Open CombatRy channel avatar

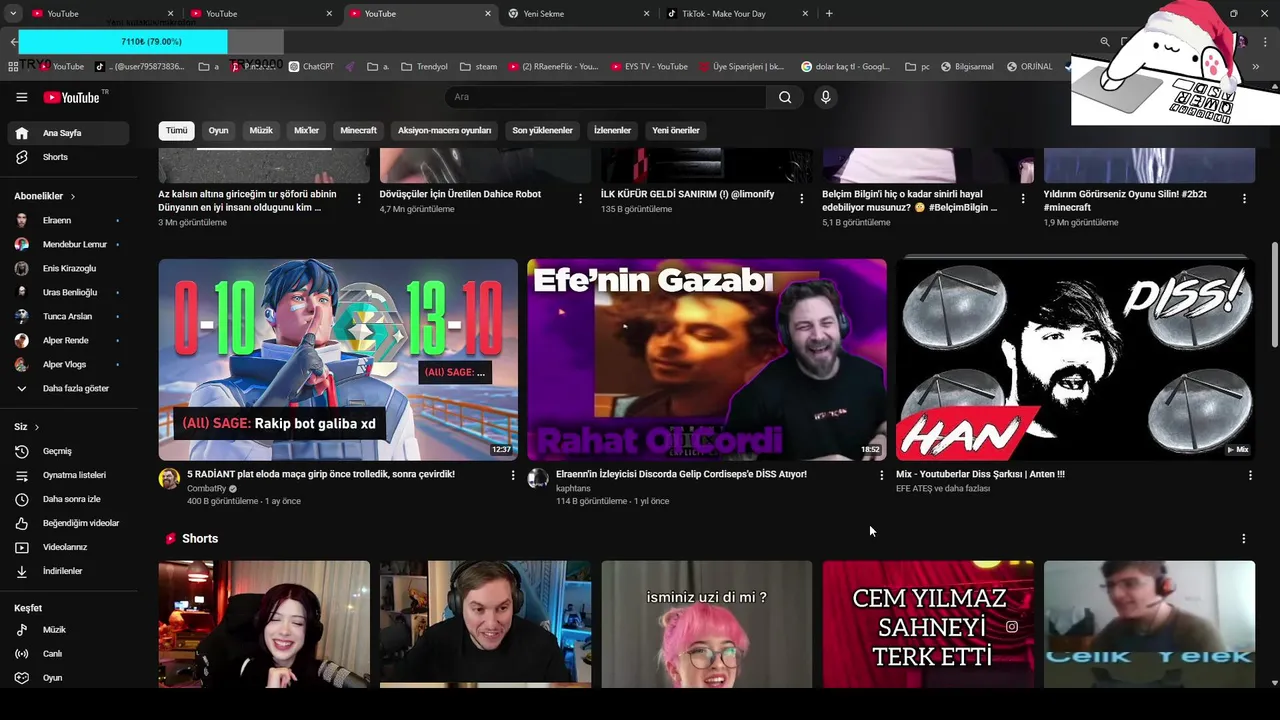click(x=169, y=479)
